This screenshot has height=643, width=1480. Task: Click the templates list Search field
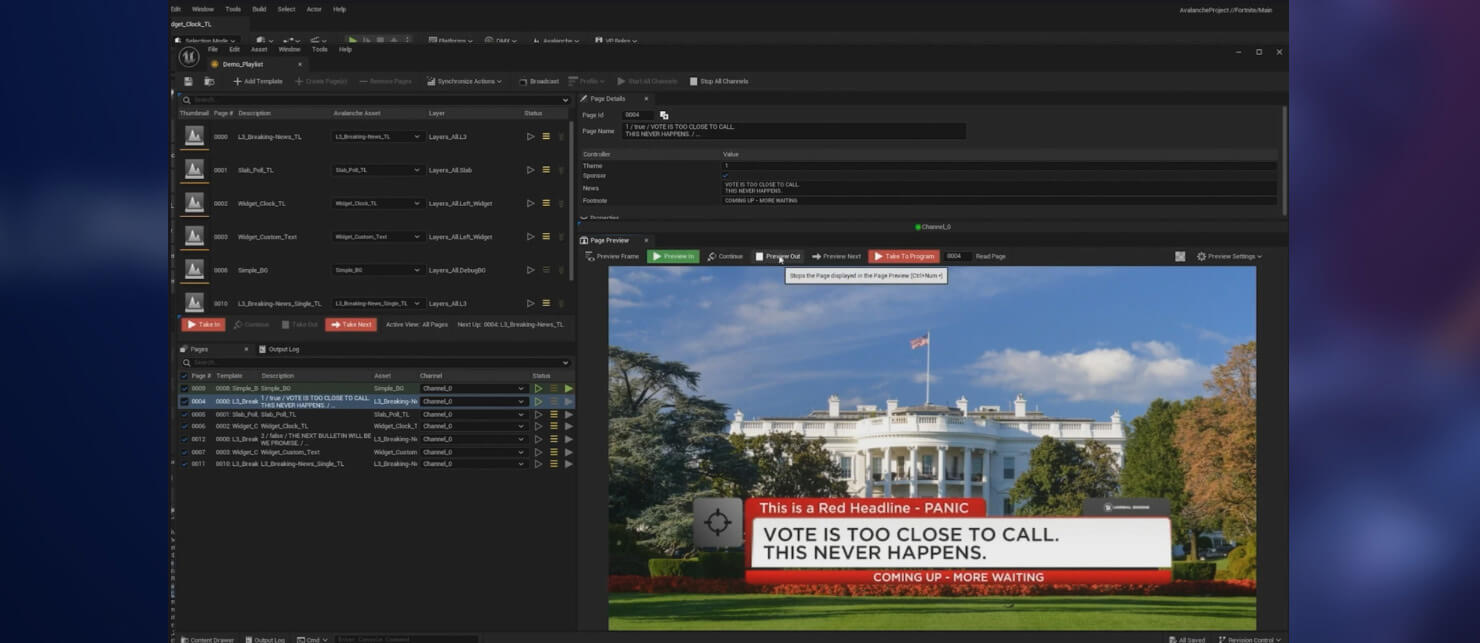[375, 100]
